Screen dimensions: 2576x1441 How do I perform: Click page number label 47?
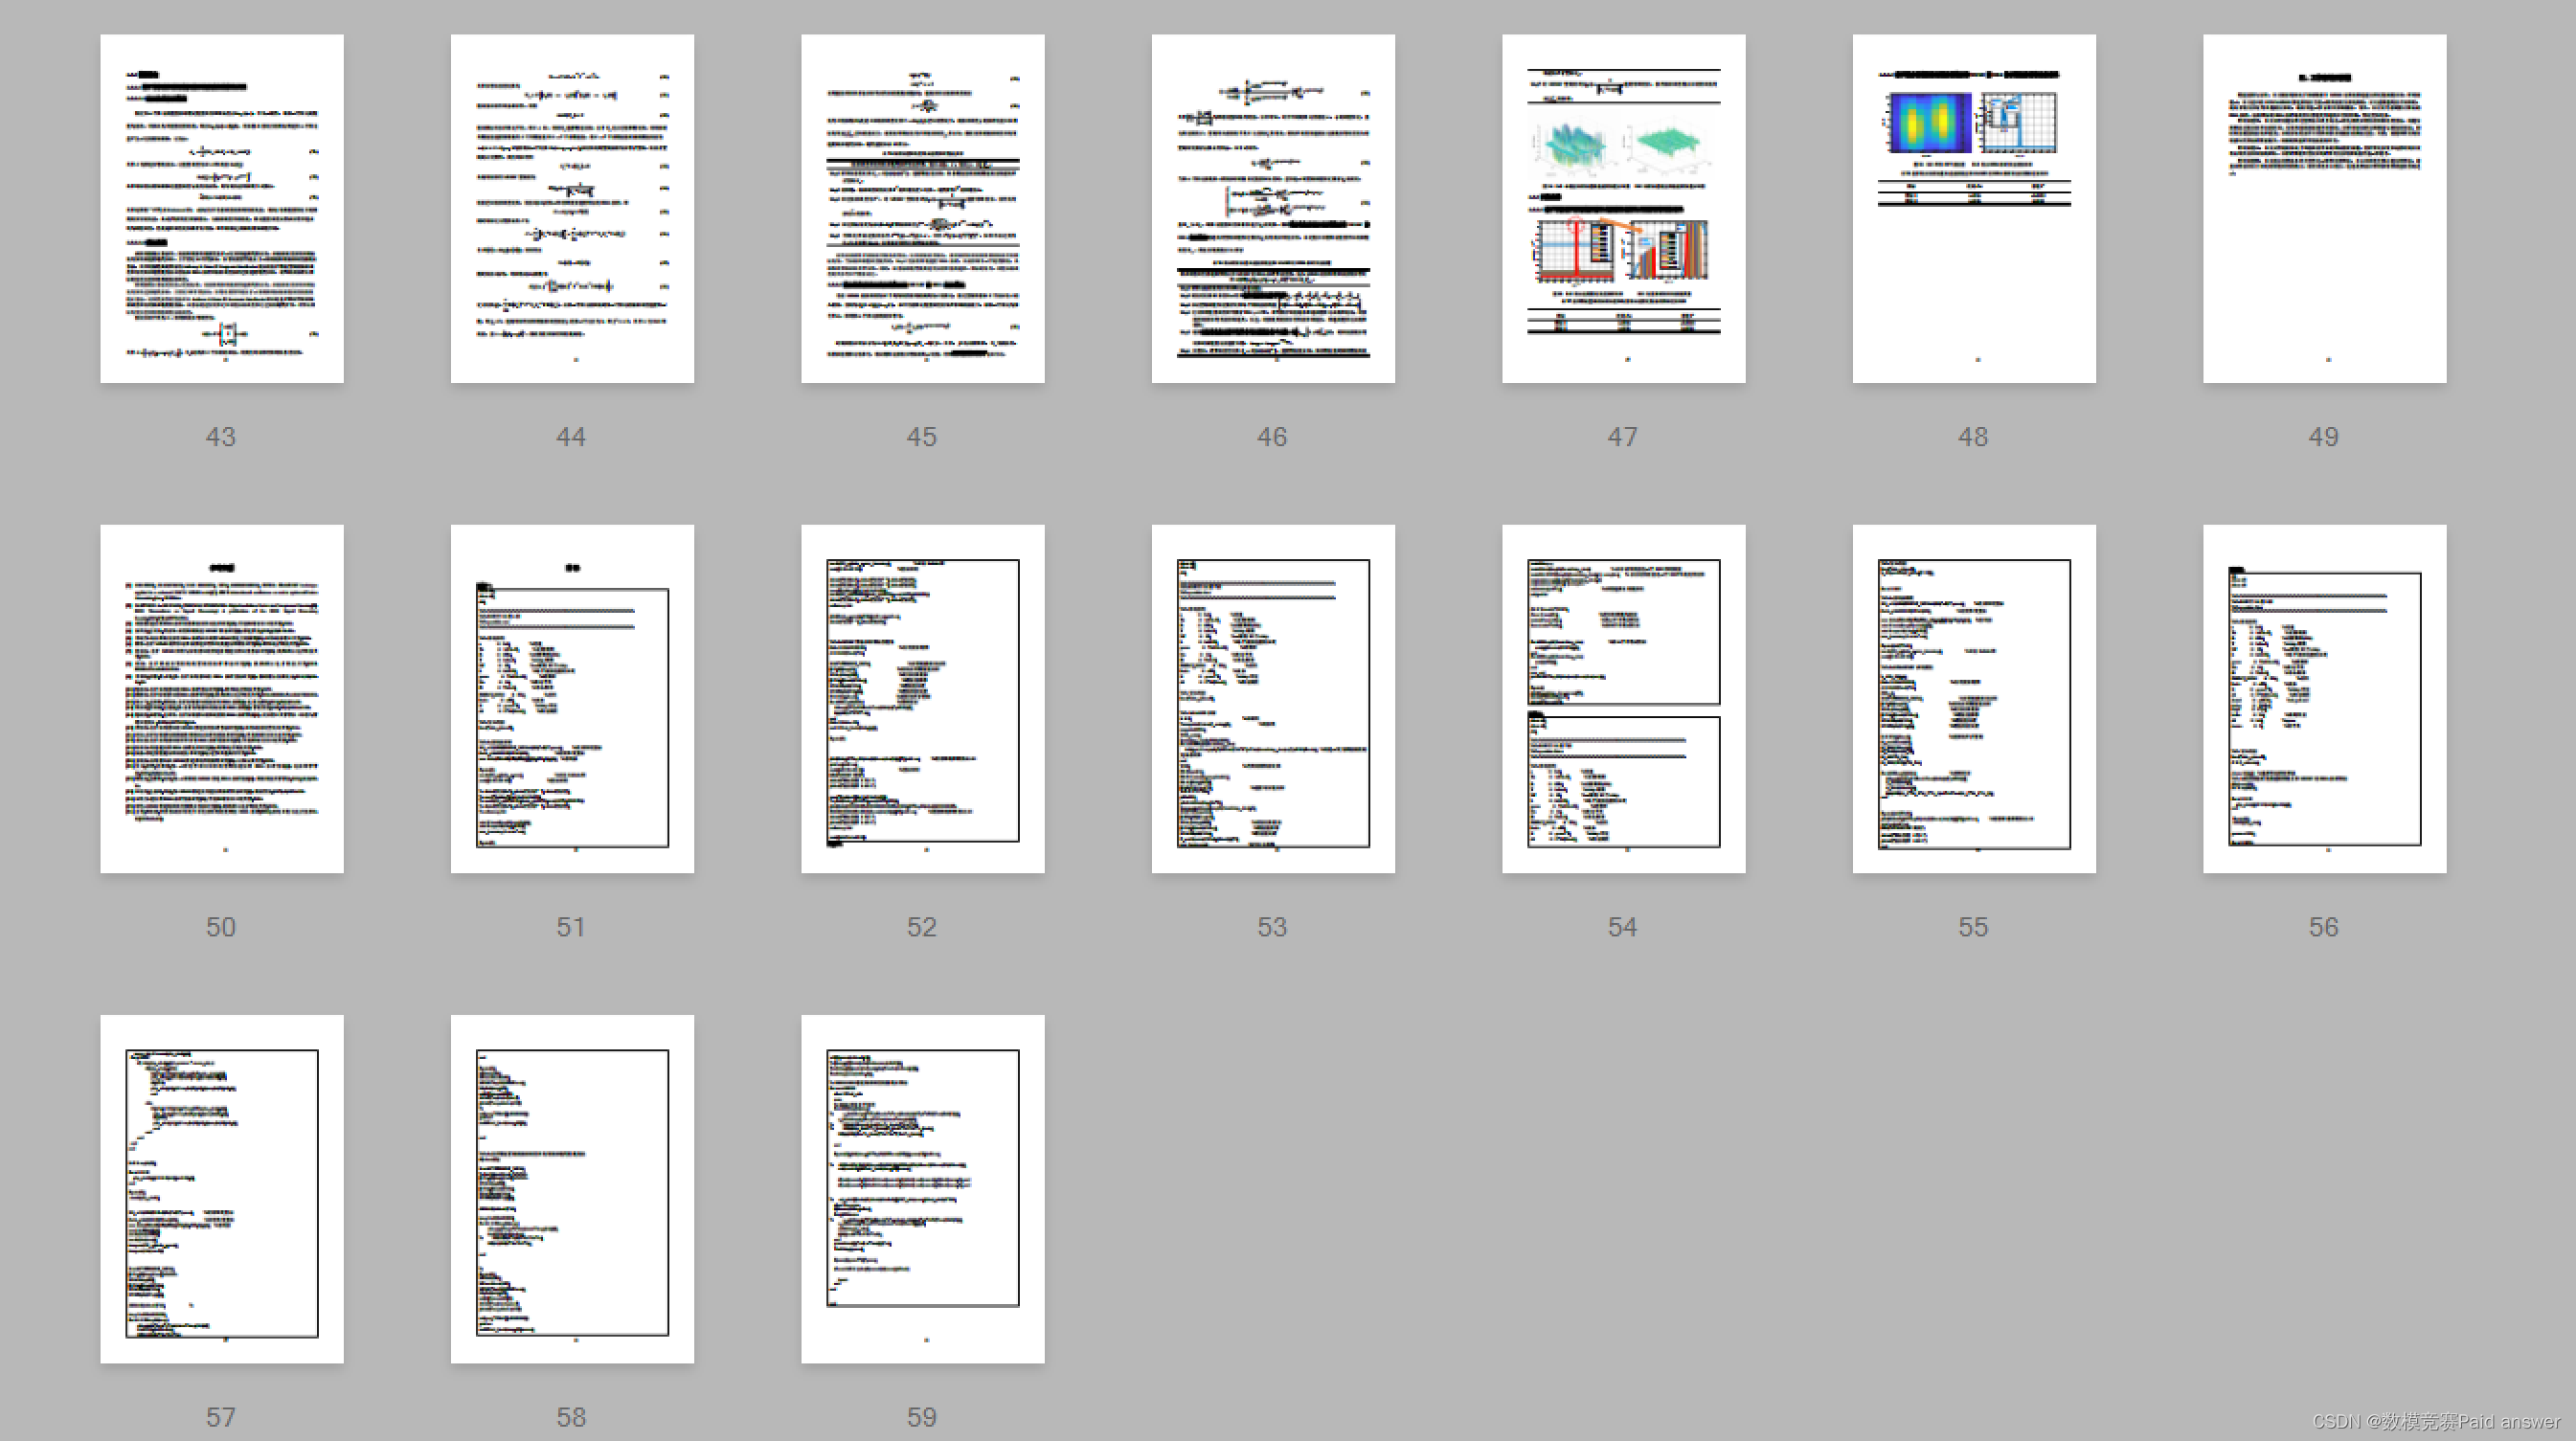(1623, 437)
